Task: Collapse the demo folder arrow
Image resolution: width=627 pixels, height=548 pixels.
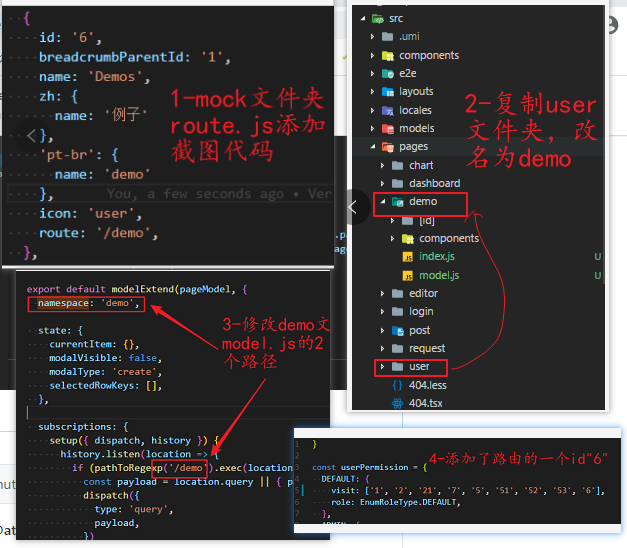Action: 383,202
